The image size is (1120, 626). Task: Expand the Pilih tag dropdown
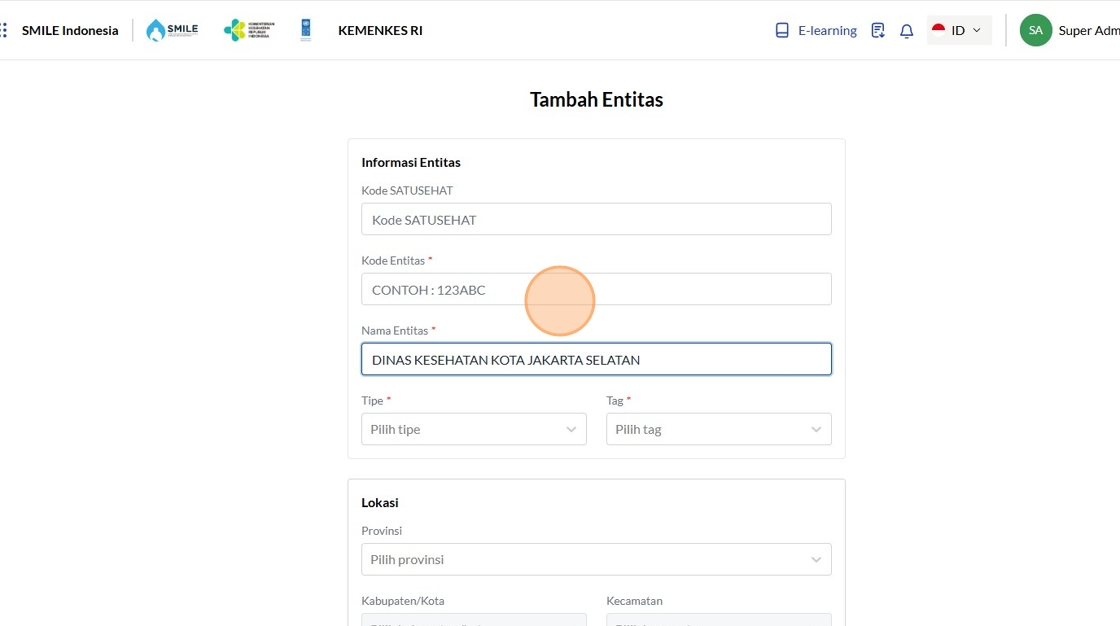[719, 429]
